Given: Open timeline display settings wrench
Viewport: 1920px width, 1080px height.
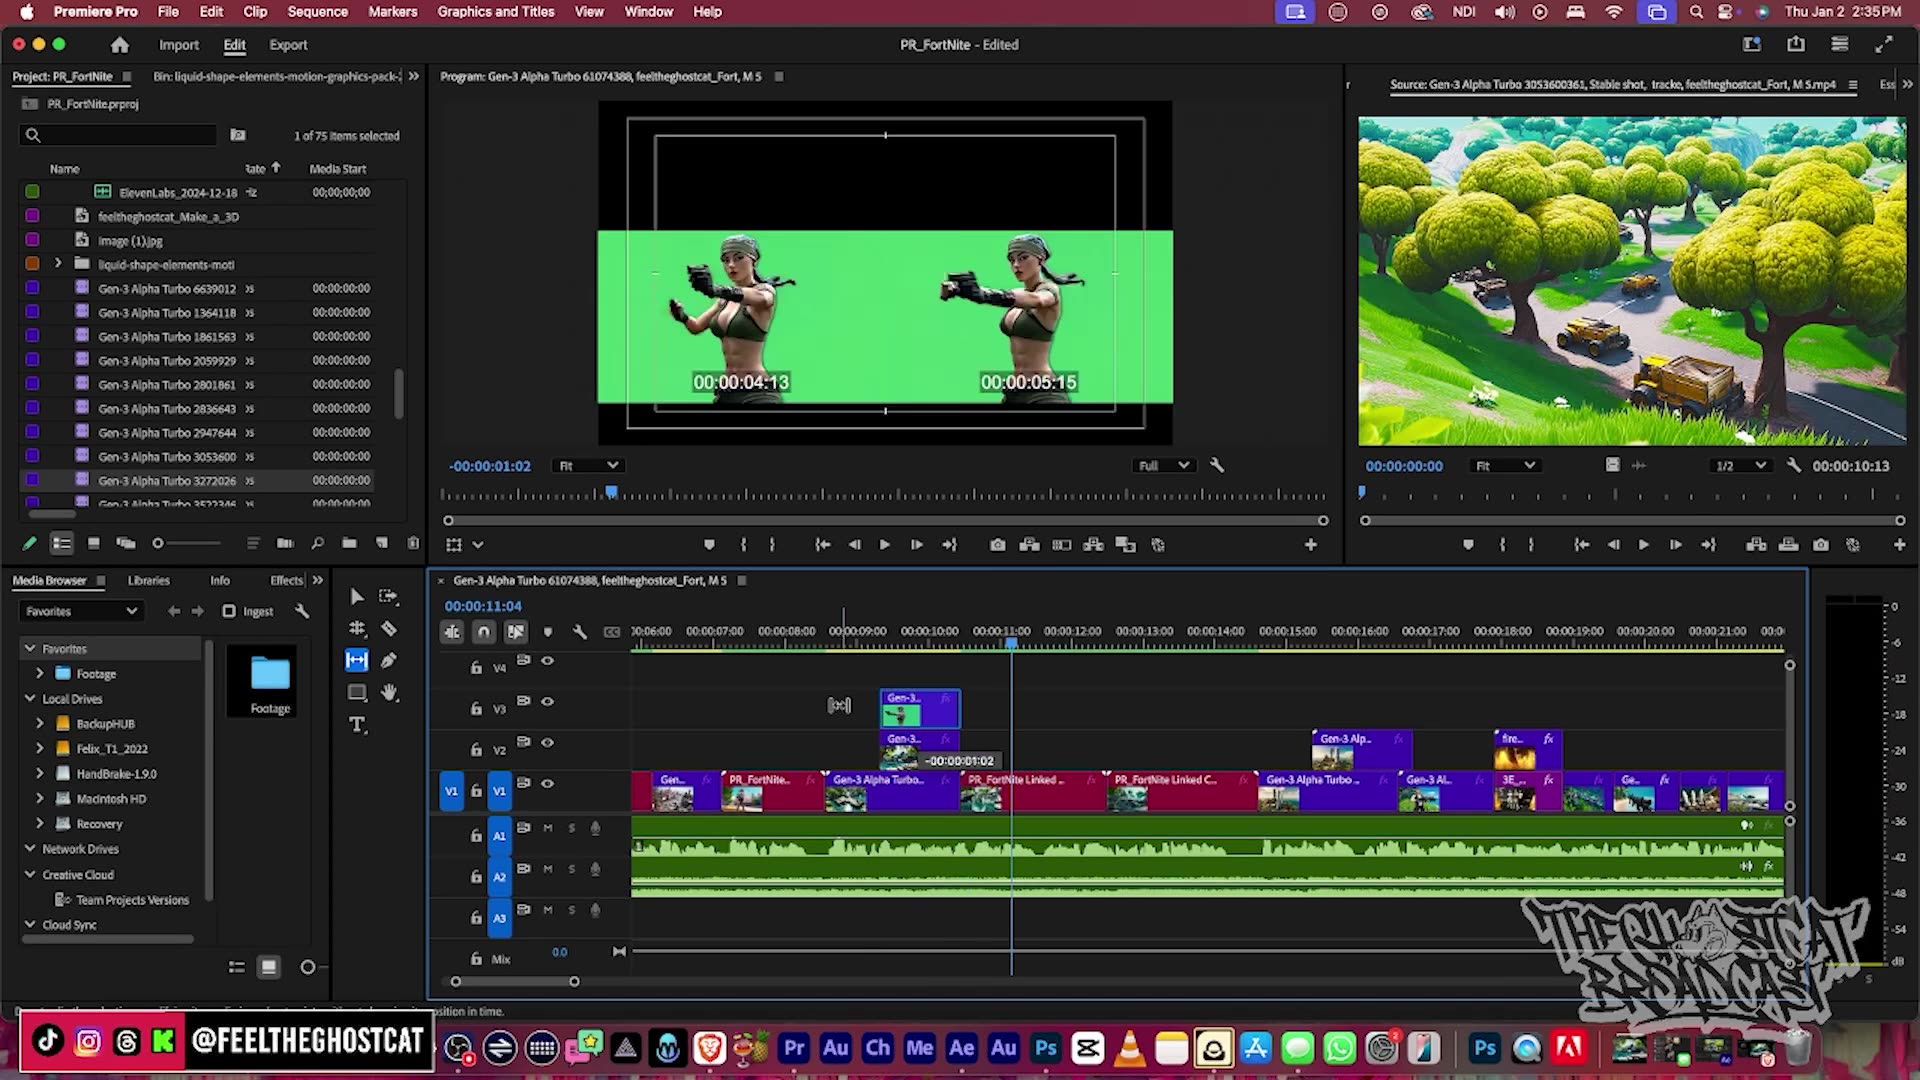Looking at the screenshot, I should (579, 632).
